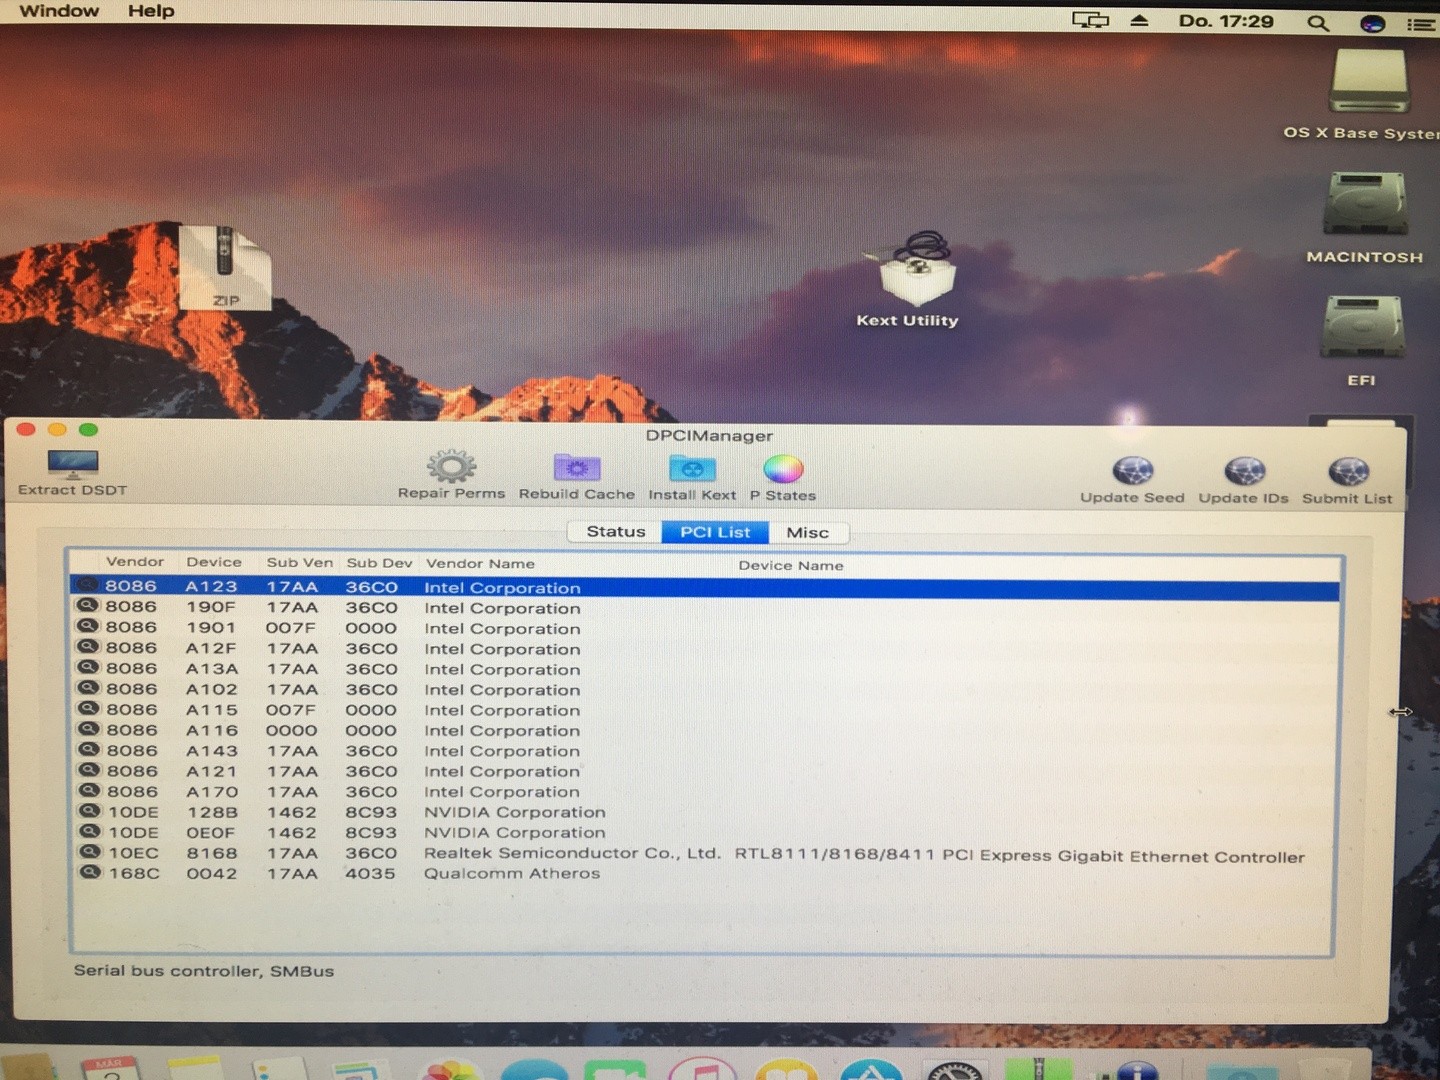Click sub device 4035 cell

click(x=371, y=873)
